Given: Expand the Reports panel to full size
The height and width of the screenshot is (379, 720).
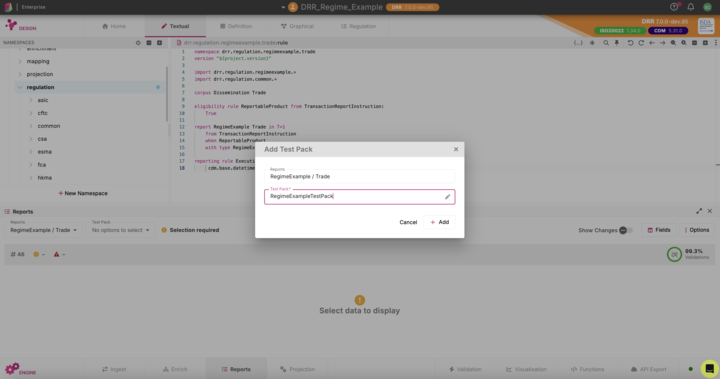Looking at the screenshot, I should [x=699, y=211].
